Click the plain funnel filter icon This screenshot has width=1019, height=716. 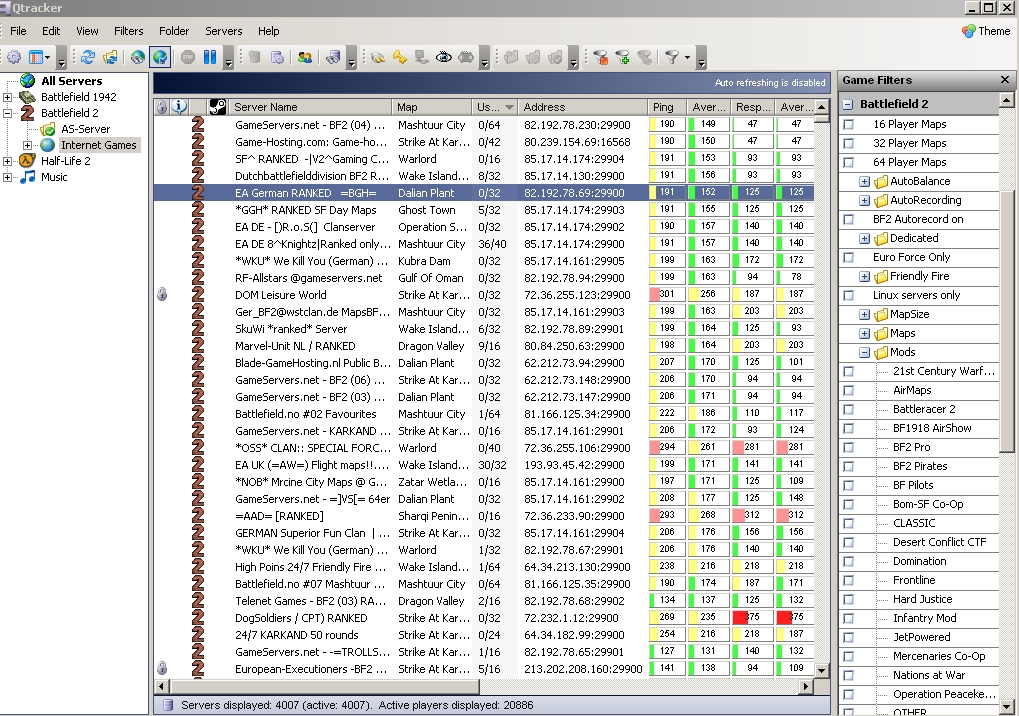coord(672,57)
